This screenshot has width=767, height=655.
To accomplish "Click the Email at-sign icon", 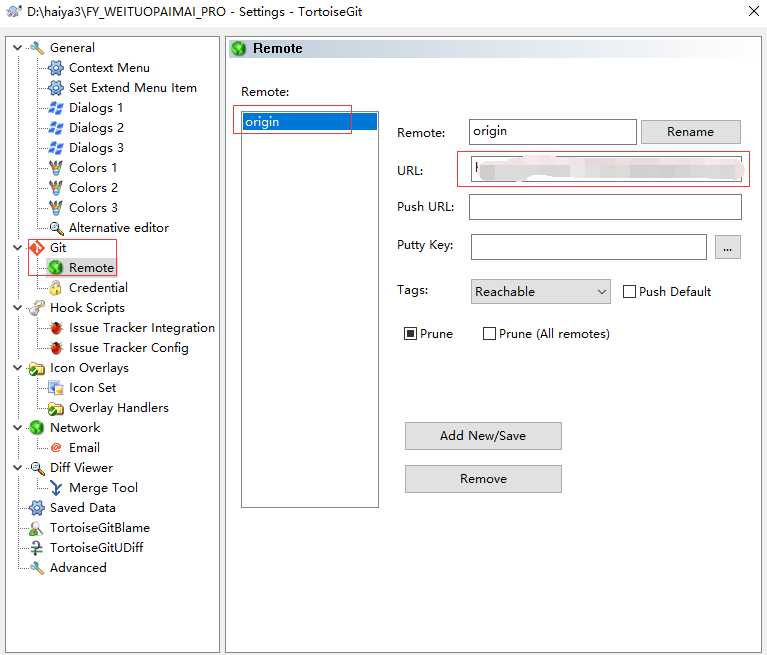I will 56,448.
